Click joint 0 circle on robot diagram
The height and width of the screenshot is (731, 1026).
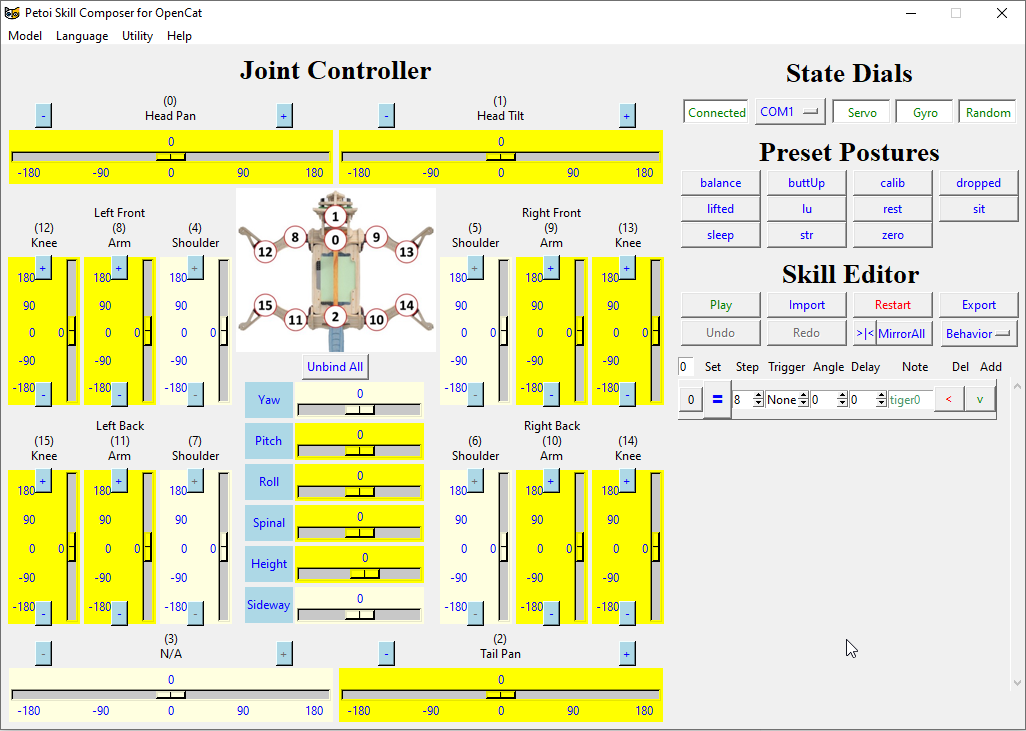[335, 240]
